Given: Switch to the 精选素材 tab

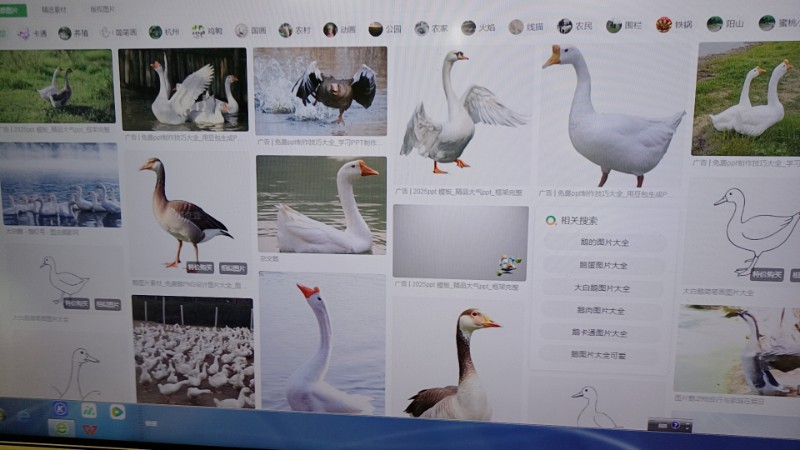Looking at the screenshot, I should 54,10.
